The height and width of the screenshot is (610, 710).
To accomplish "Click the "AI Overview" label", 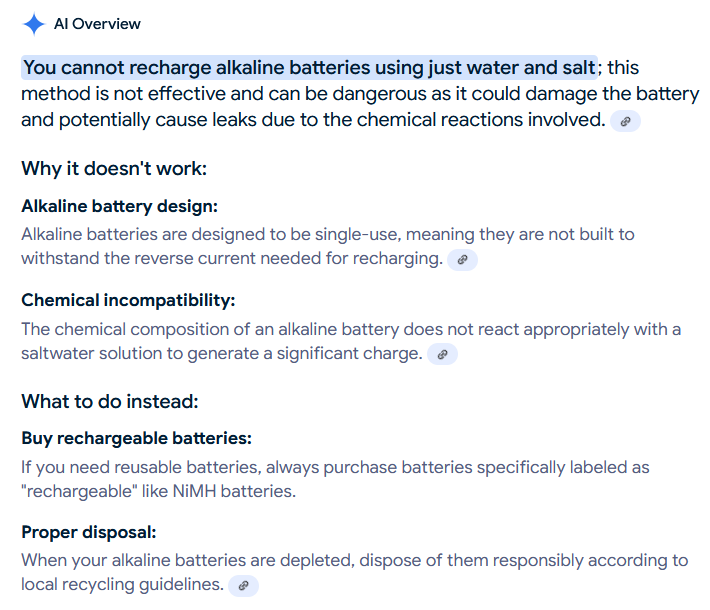I will [97, 24].
